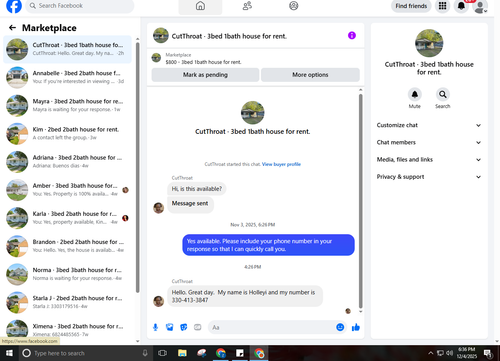Mute the conversation with bell icon
The width and height of the screenshot is (500, 361).
click(415, 95)
